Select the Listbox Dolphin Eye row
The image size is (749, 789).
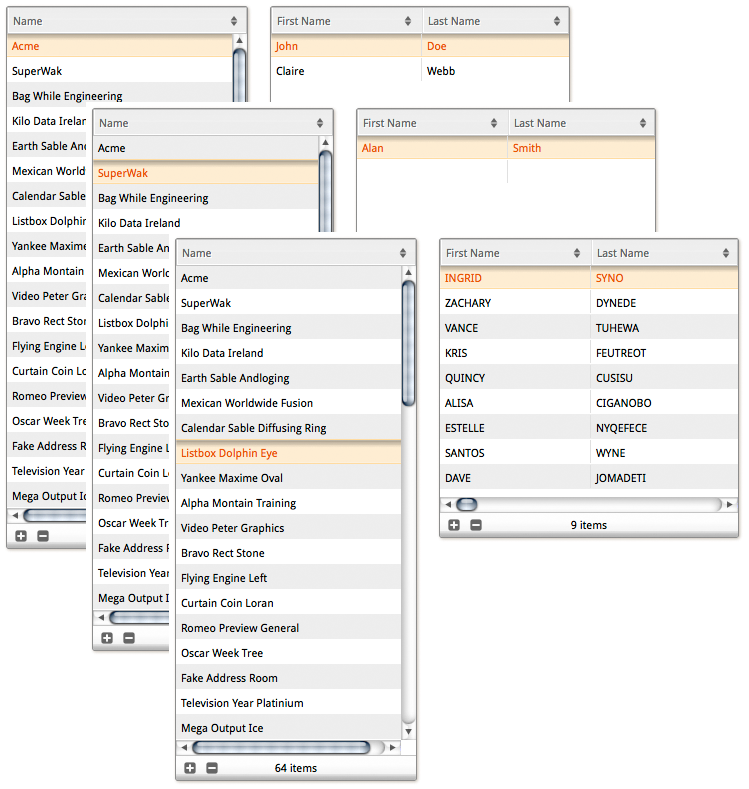coord(288,453)
